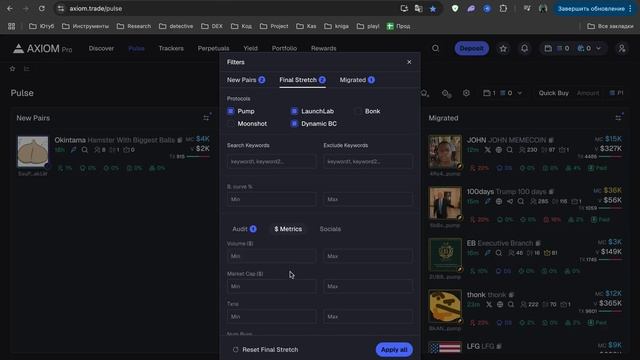Expand the wallet balance dropdown in header

[x=598, y=49]
